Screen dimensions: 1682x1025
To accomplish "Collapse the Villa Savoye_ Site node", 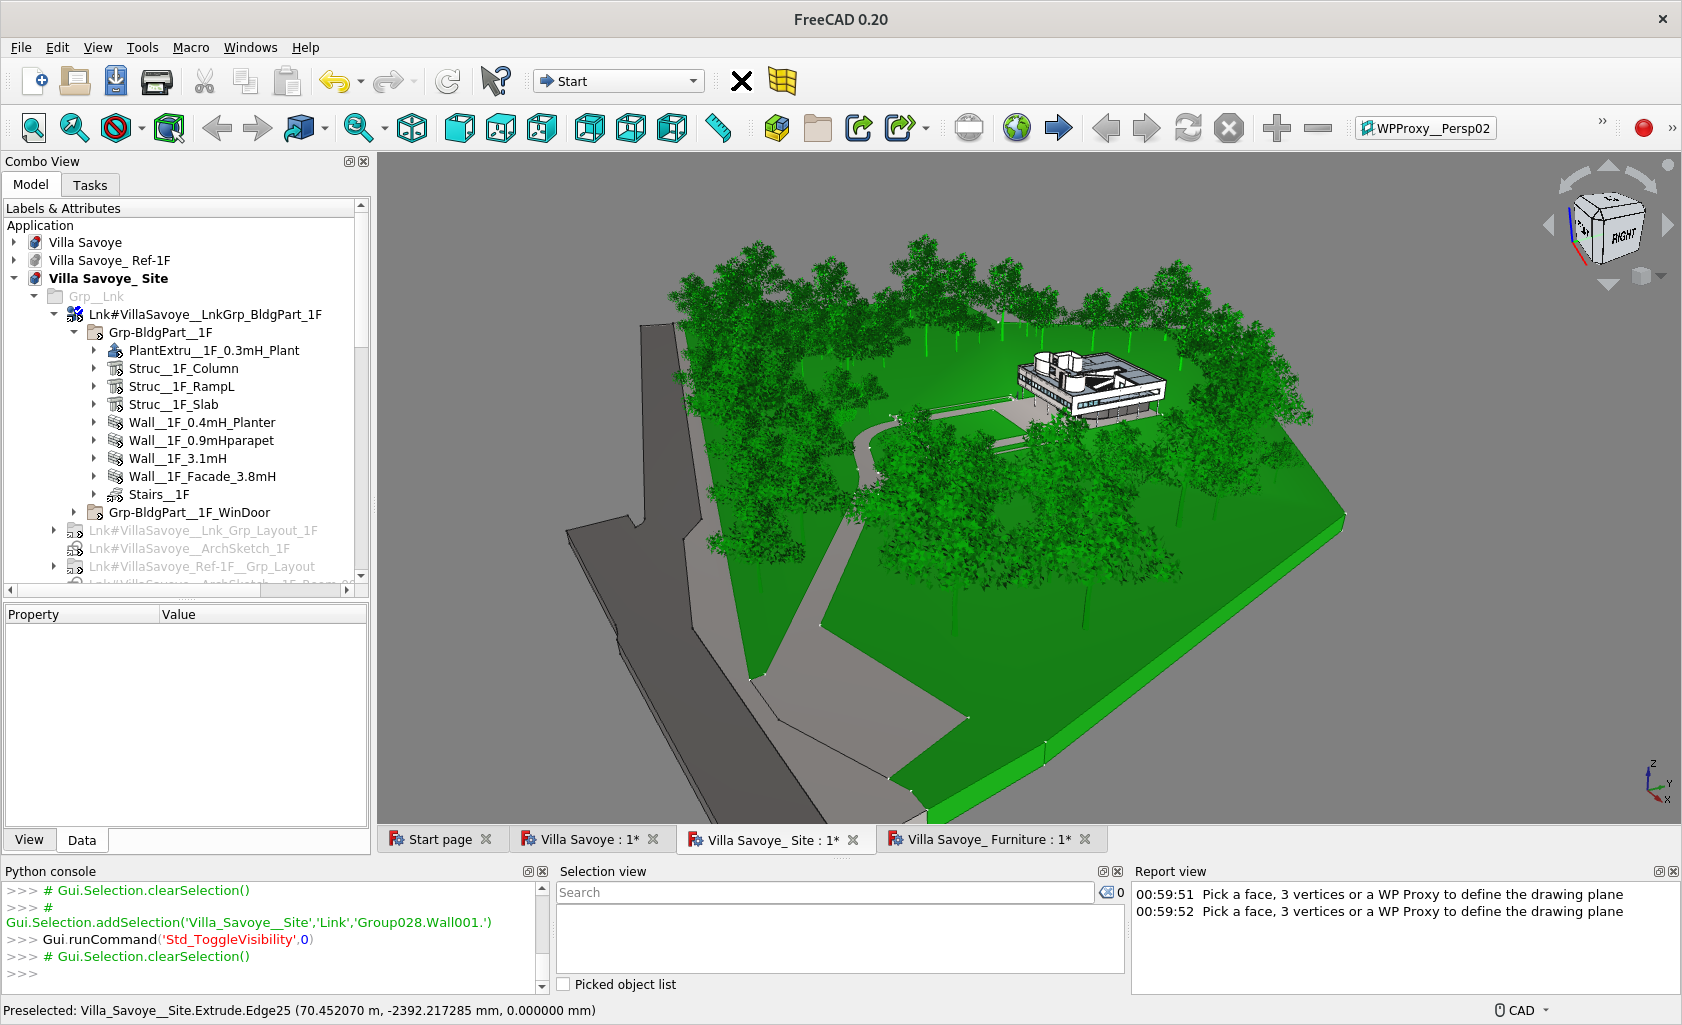I will coord(14,278).
